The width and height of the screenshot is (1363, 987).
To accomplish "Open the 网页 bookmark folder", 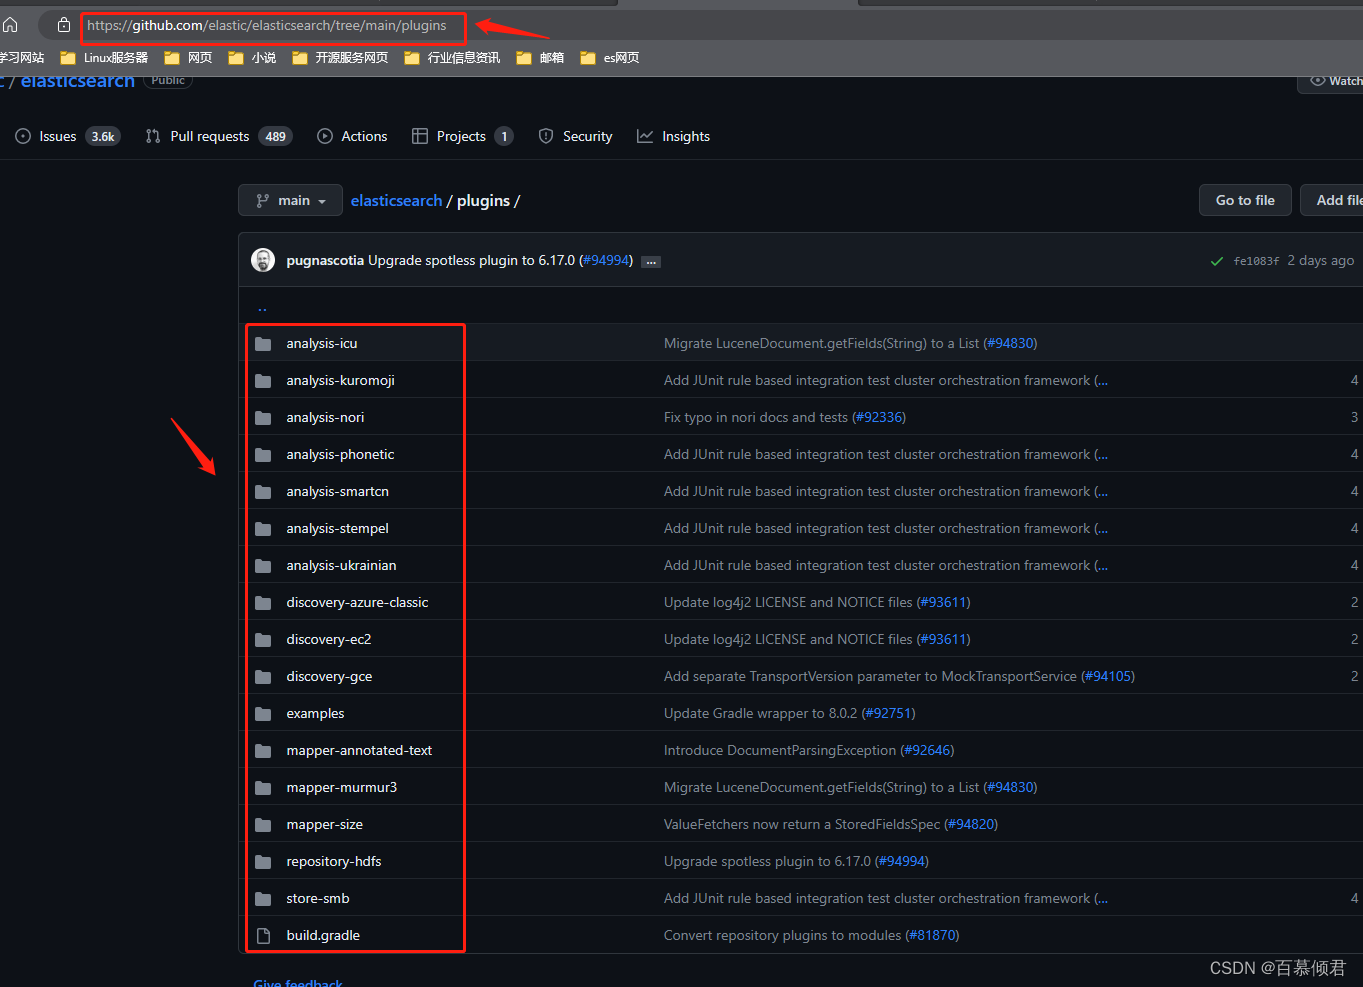I will pos(188,58).
